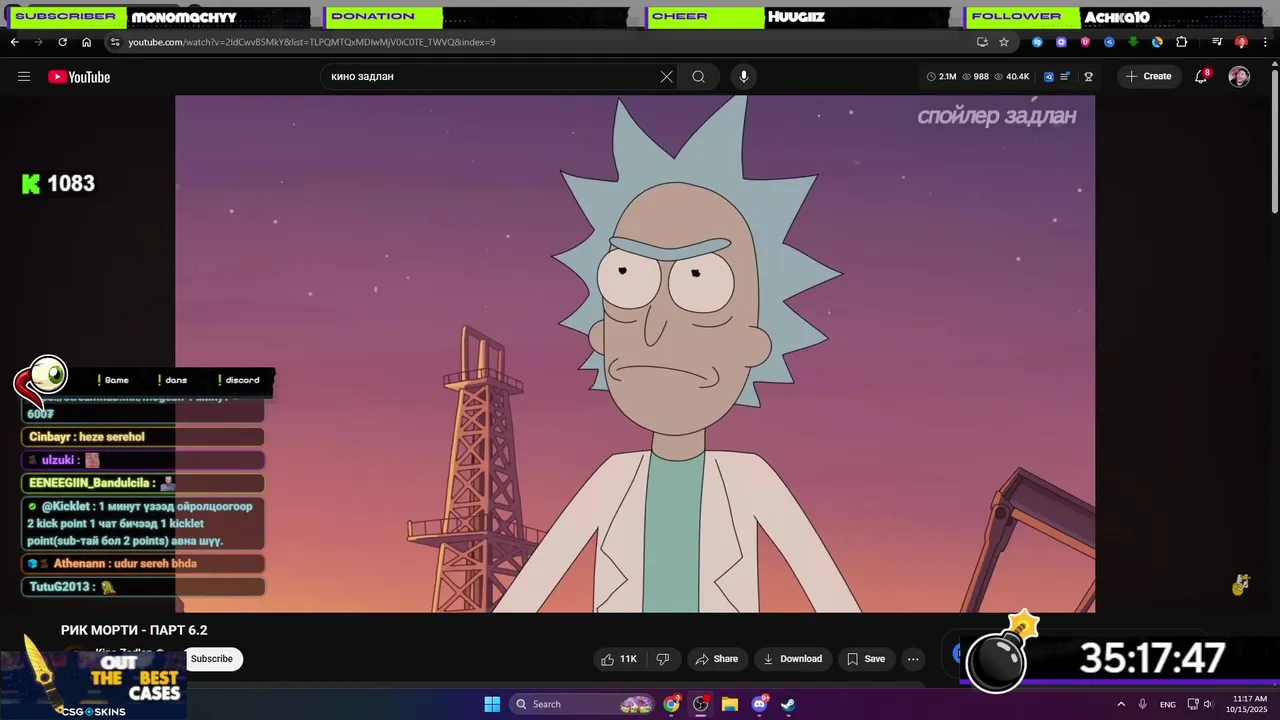Click the !game command label
1280x720 pixels.
click(113, 380)
